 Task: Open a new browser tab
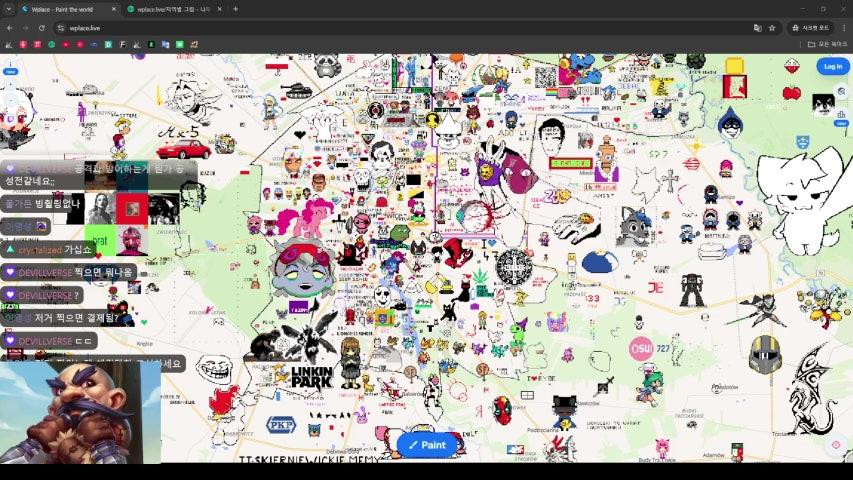tap(235, 9)
